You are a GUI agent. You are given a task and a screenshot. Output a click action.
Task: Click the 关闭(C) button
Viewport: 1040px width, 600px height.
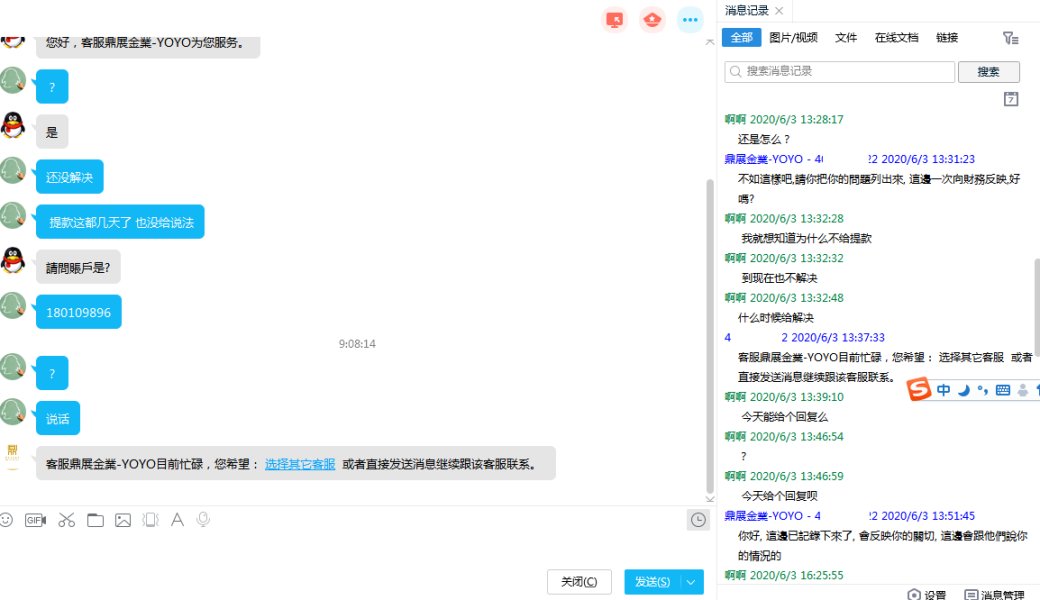point(579,581)
